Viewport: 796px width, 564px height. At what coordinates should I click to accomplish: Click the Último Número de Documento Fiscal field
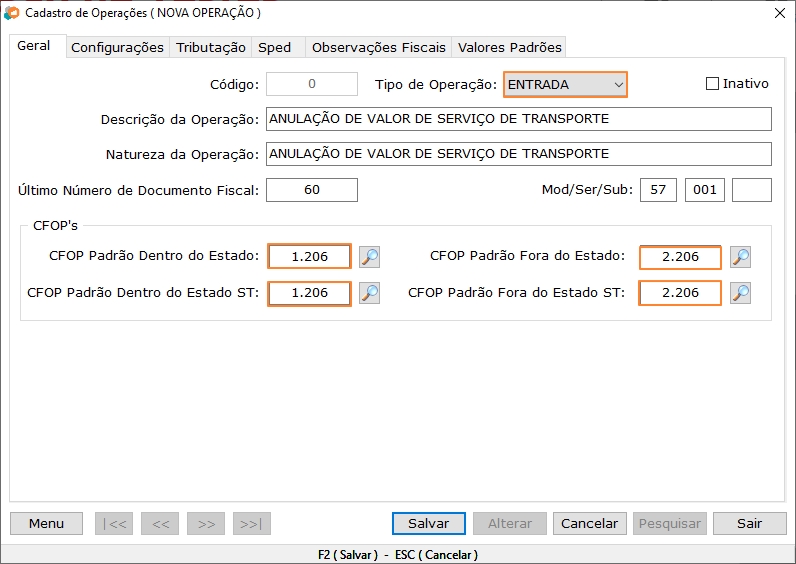pos(312,190)
